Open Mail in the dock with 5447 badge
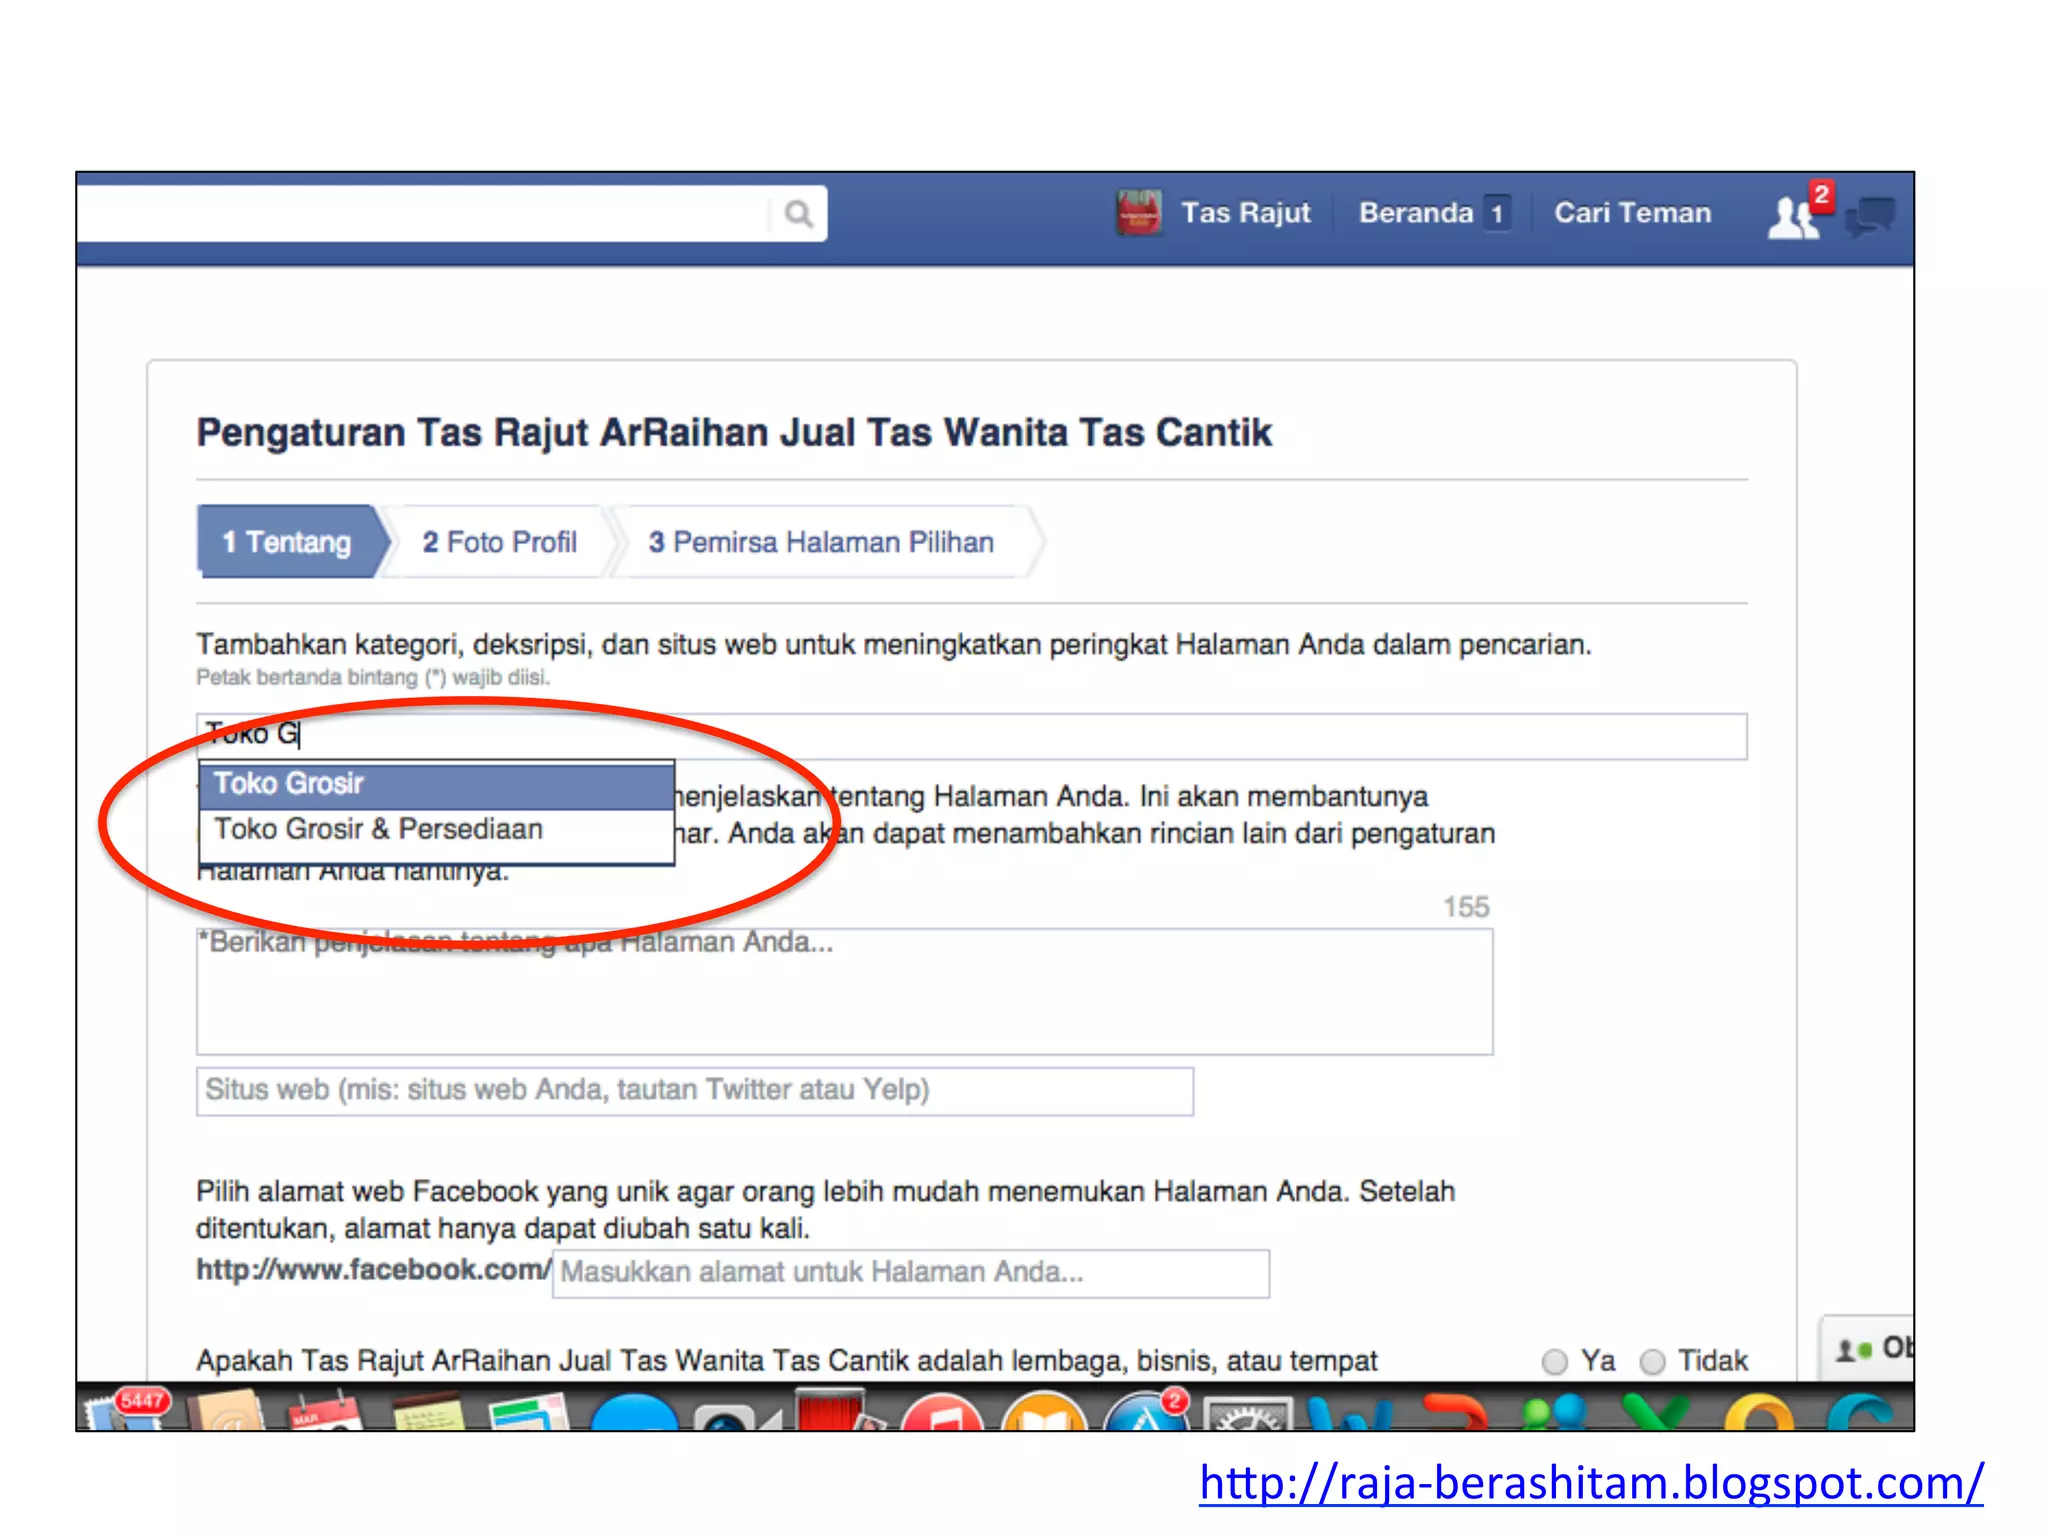Screen dimensions: 2048x1536 (126, 1409)
